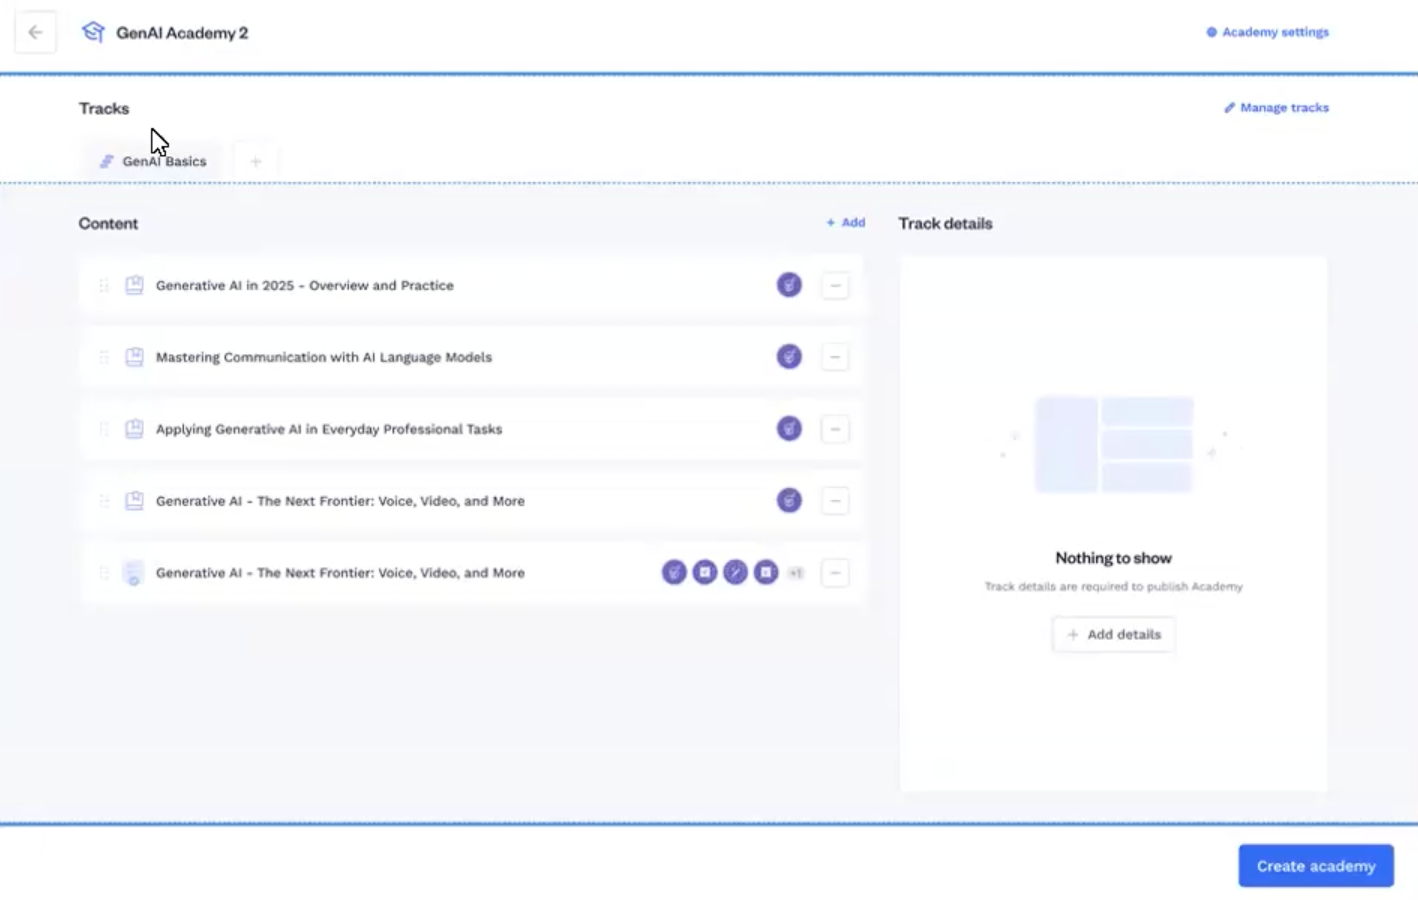Switch to the GenAI Basics track tab
This screenshot has height=900, width=1418.
coord(152,160)
